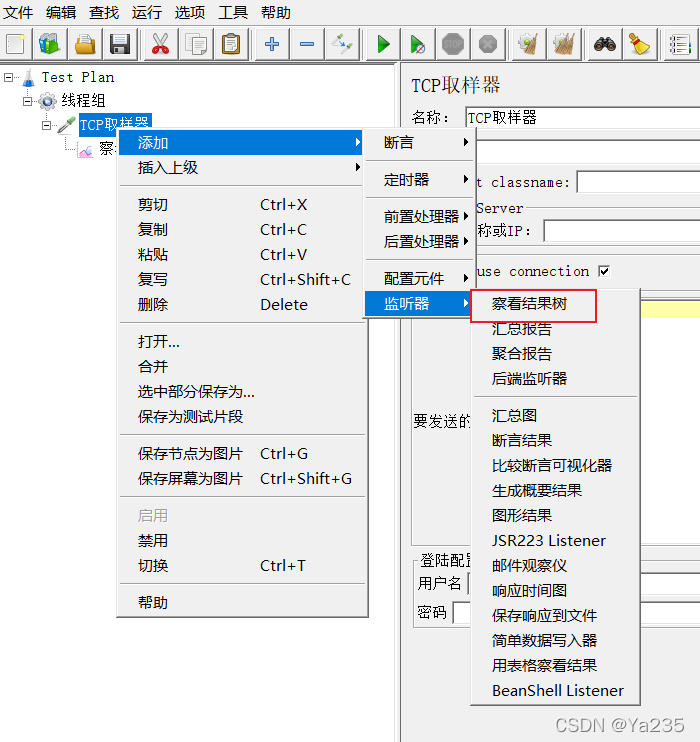Click the Stop sign icon

pos(452,44)
